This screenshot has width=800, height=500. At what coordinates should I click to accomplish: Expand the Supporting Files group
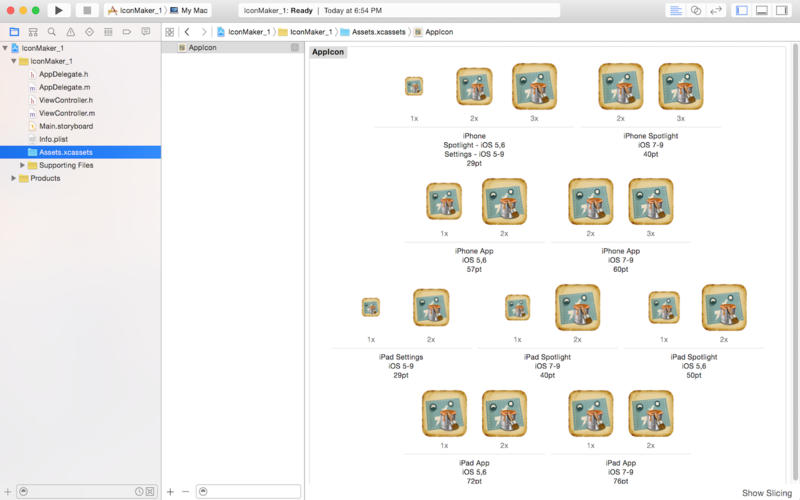[22, 165]
